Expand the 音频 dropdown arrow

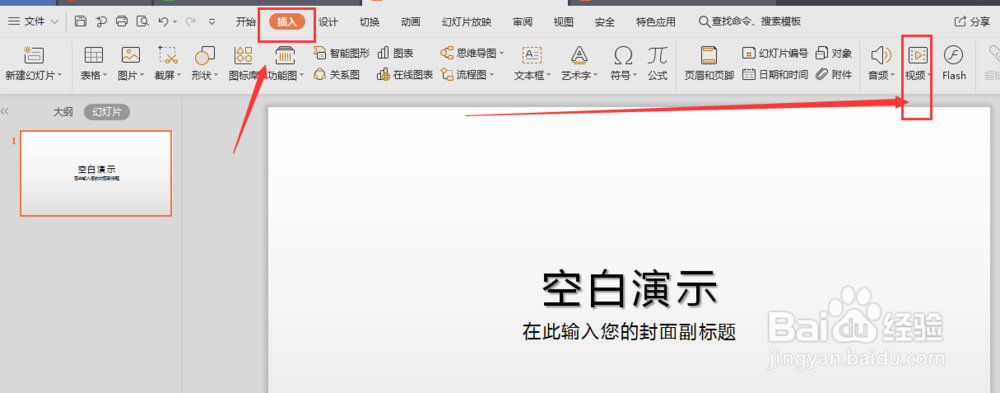click(x=893, y=76)
